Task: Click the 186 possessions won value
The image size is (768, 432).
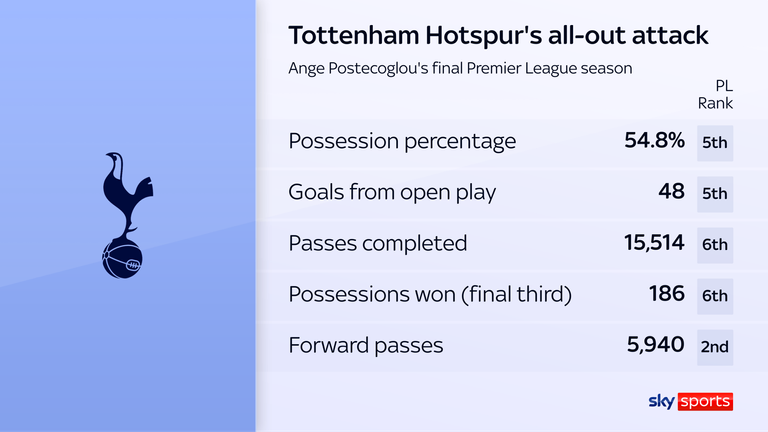Action: coord(667,294)
